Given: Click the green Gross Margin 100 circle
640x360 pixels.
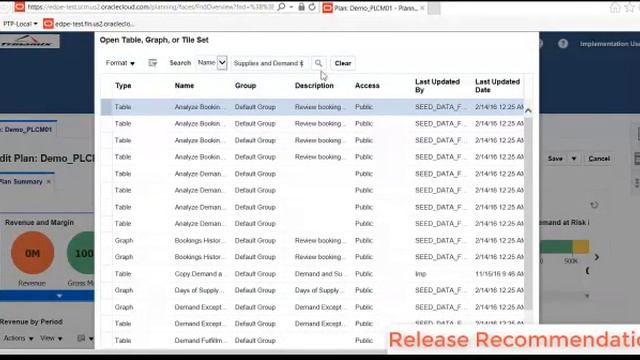Looking at the screenshot, I should [81, 253].
